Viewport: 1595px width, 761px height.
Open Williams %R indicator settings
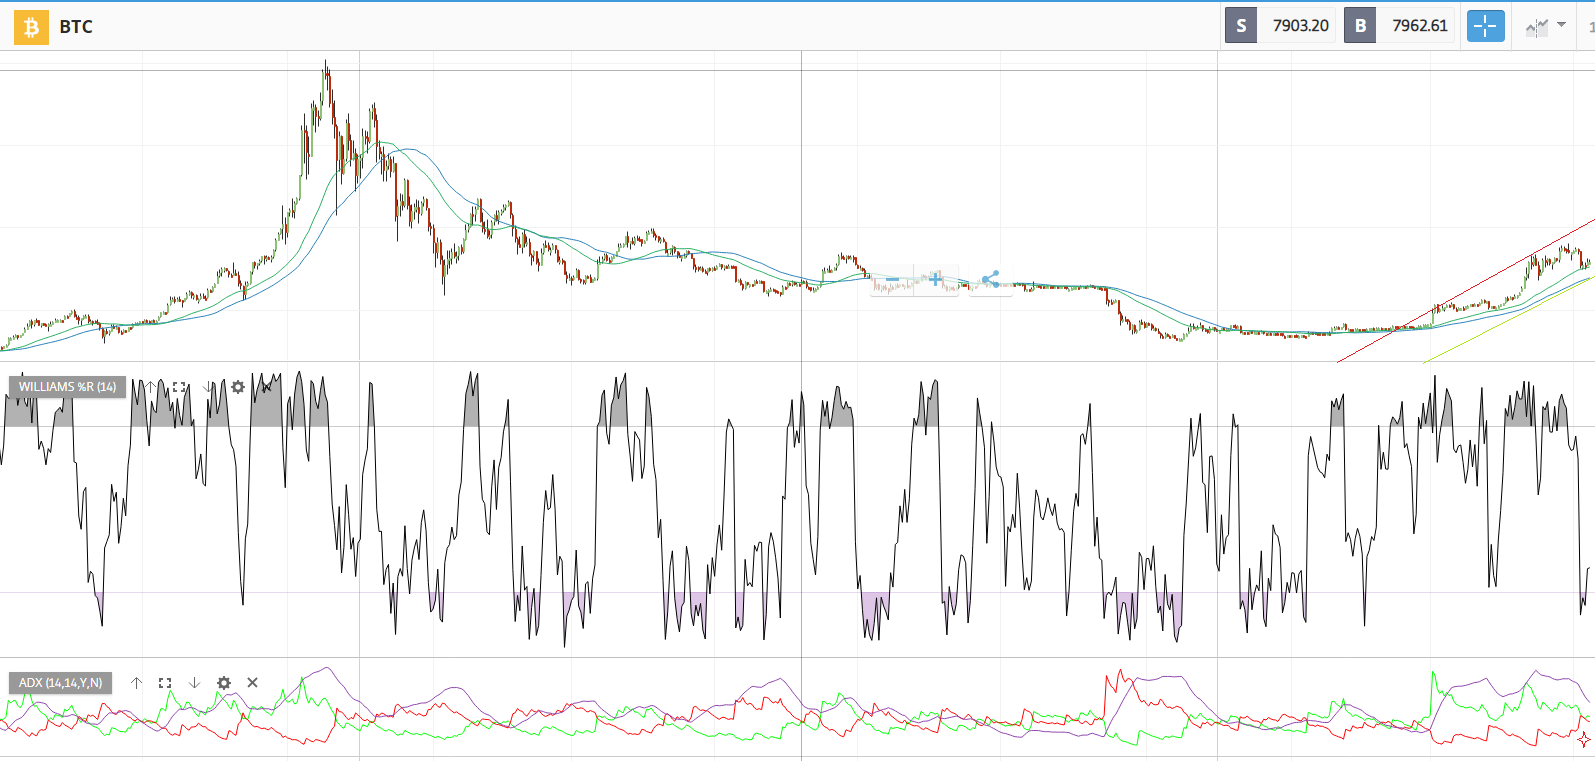click(x=238, y=387)
